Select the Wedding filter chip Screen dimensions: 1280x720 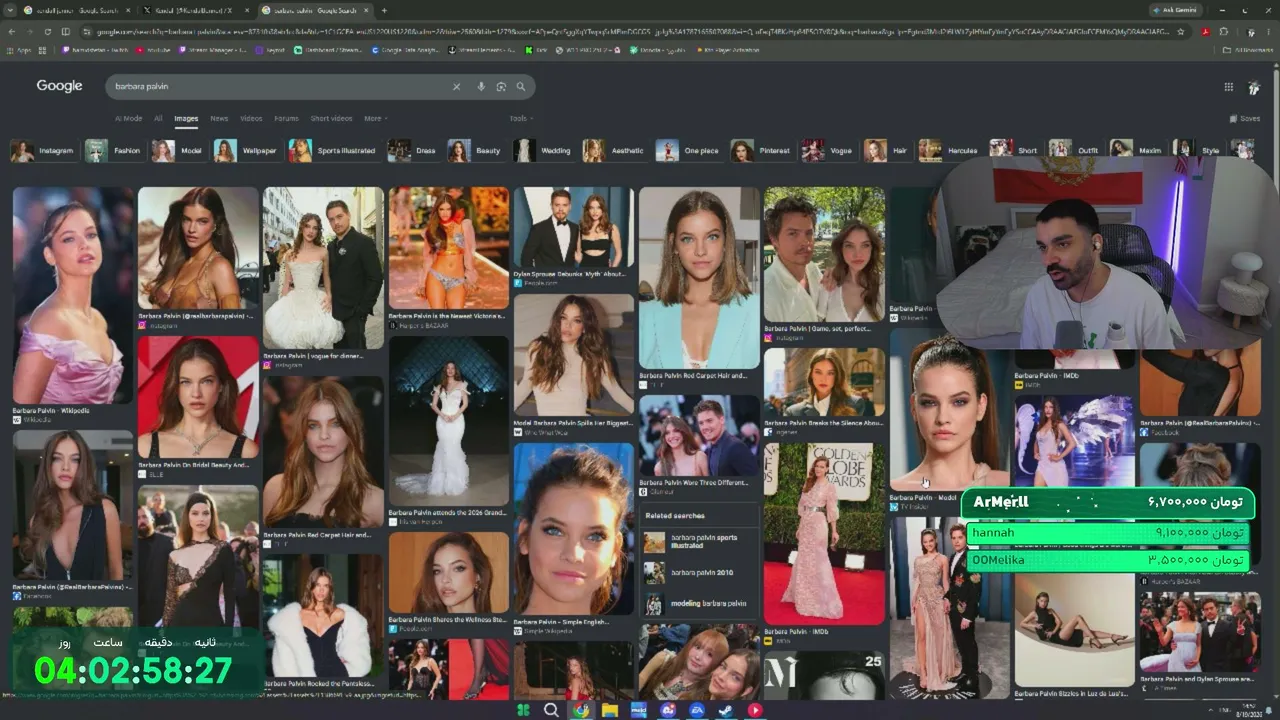[x=543, y=151]
